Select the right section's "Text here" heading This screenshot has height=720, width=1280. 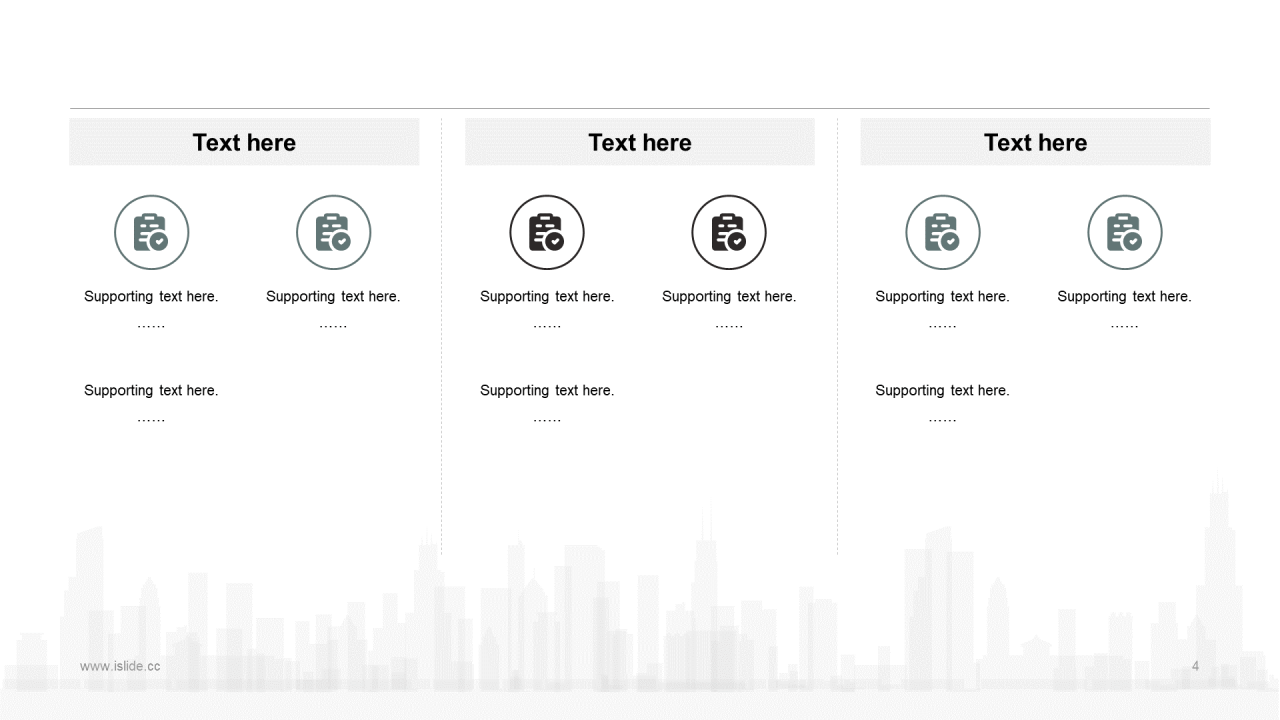(1035, 143)
